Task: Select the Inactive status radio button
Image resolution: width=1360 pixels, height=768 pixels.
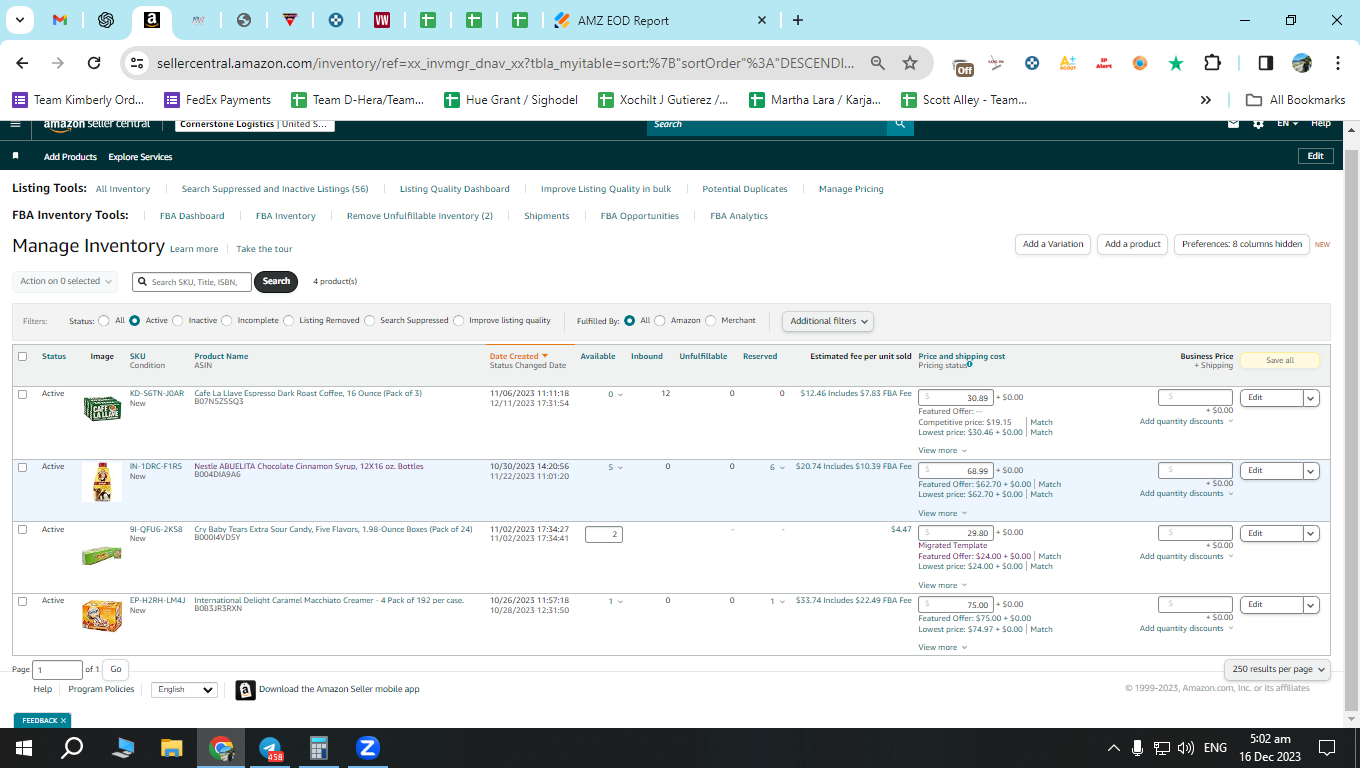Action: click(x=178, y=321)
